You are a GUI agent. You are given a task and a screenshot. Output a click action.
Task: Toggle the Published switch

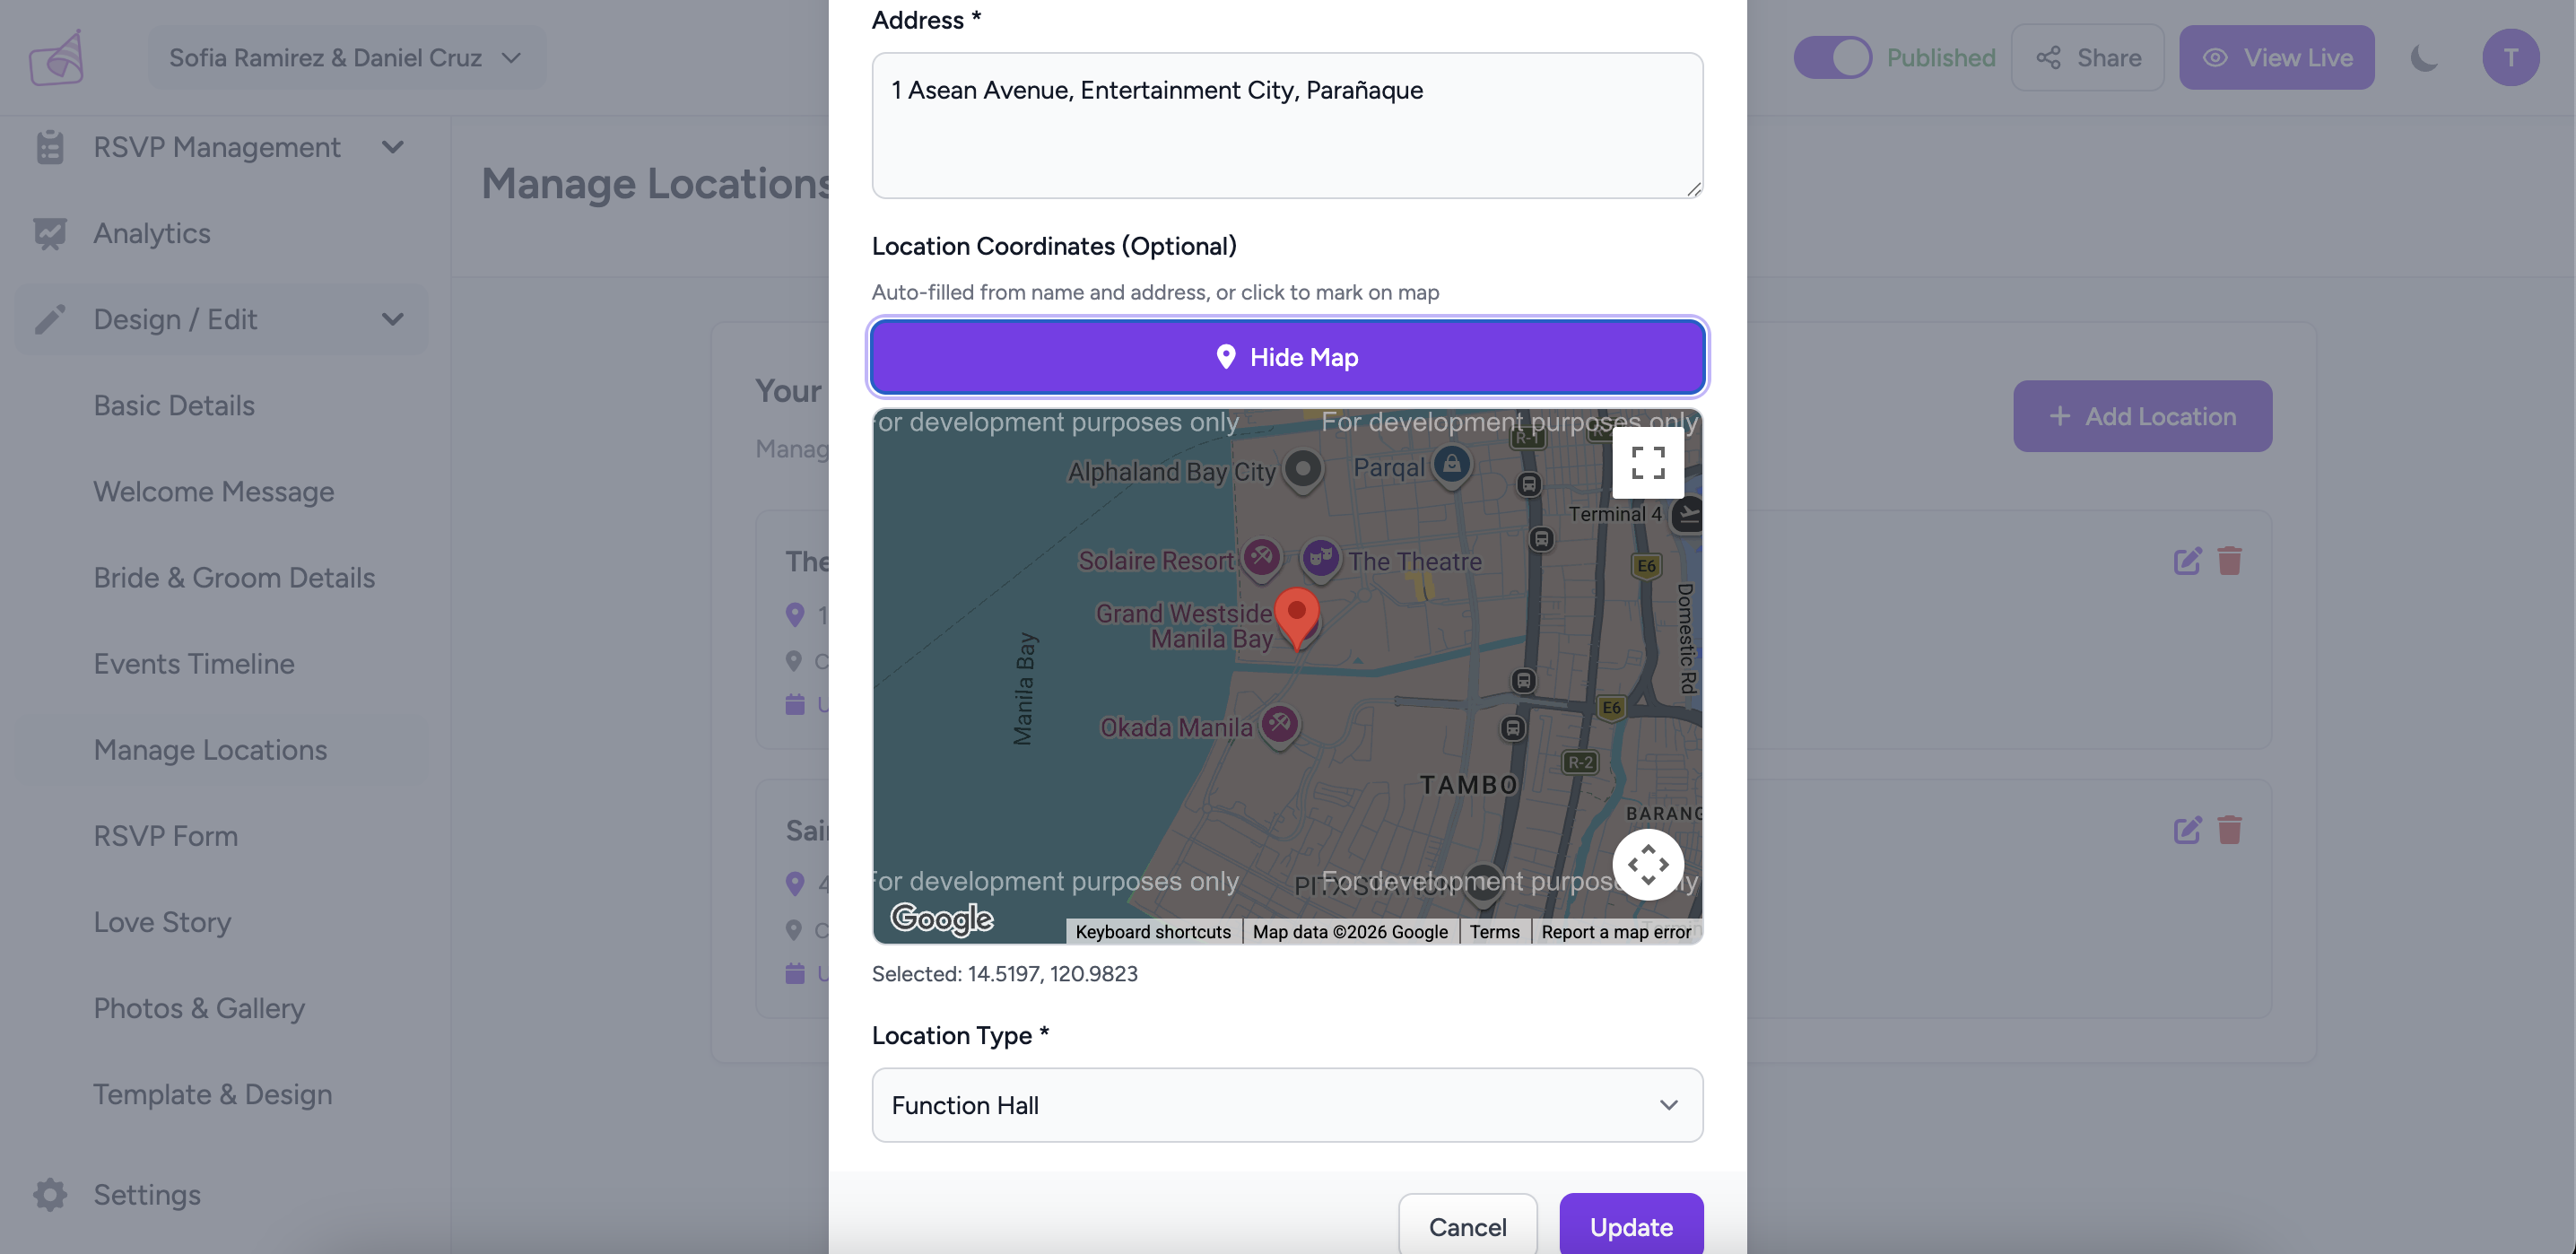pos(1832,58)
